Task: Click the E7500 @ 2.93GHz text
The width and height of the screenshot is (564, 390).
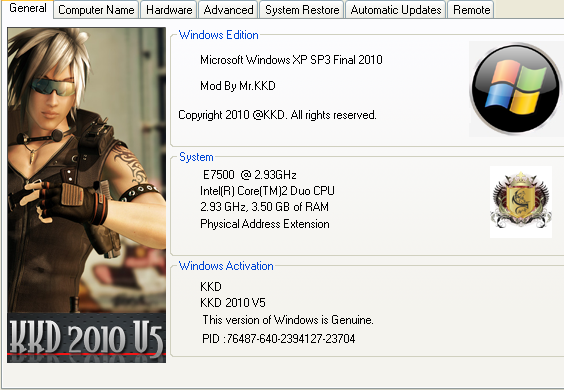Action: [x=250, y=175]
